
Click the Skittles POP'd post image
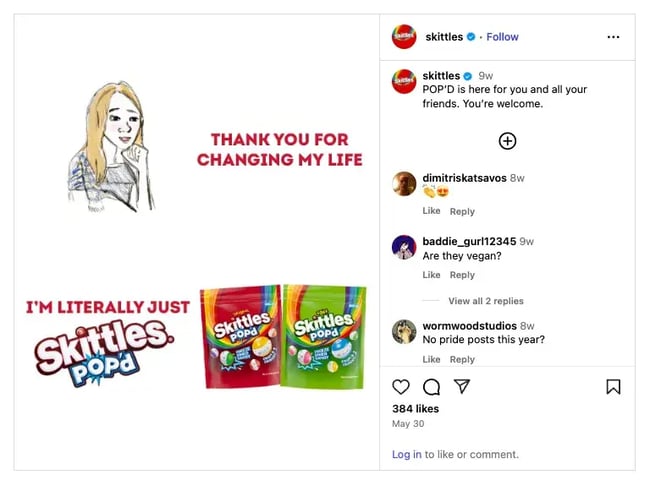click(196, 242)
